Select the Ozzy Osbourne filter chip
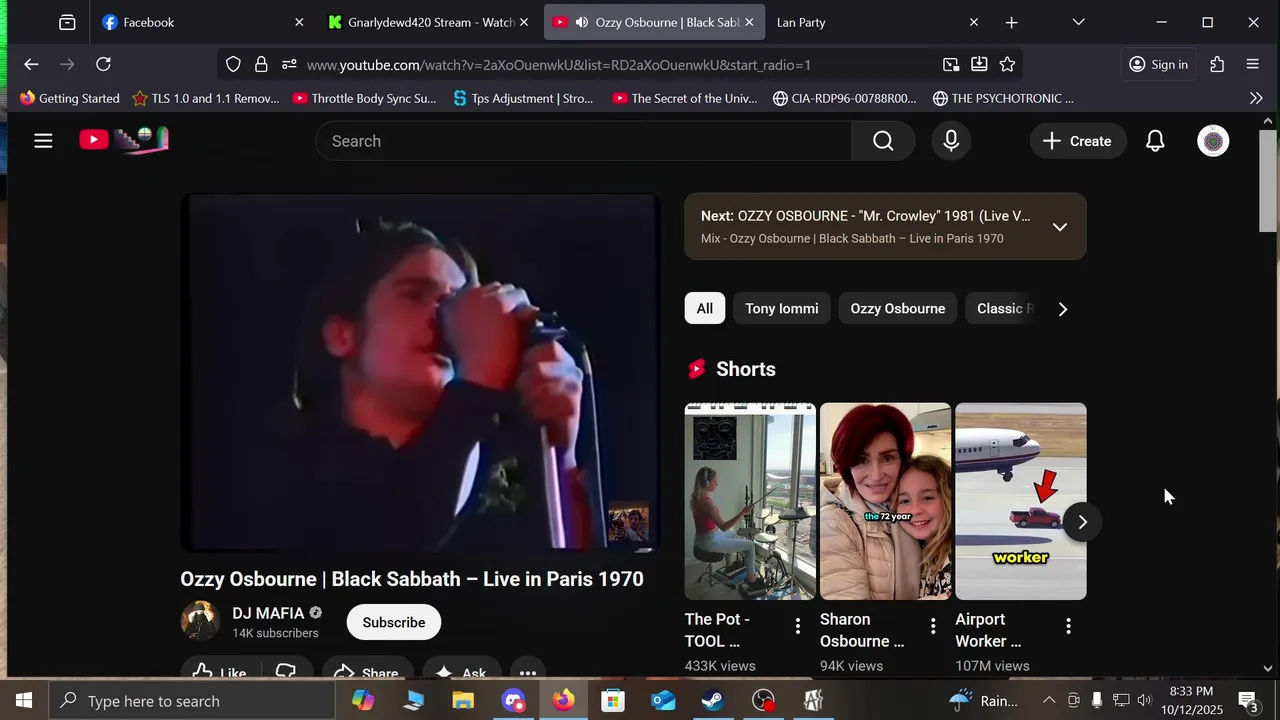This screenshot has width=1280, height=720. pos(898,308)
